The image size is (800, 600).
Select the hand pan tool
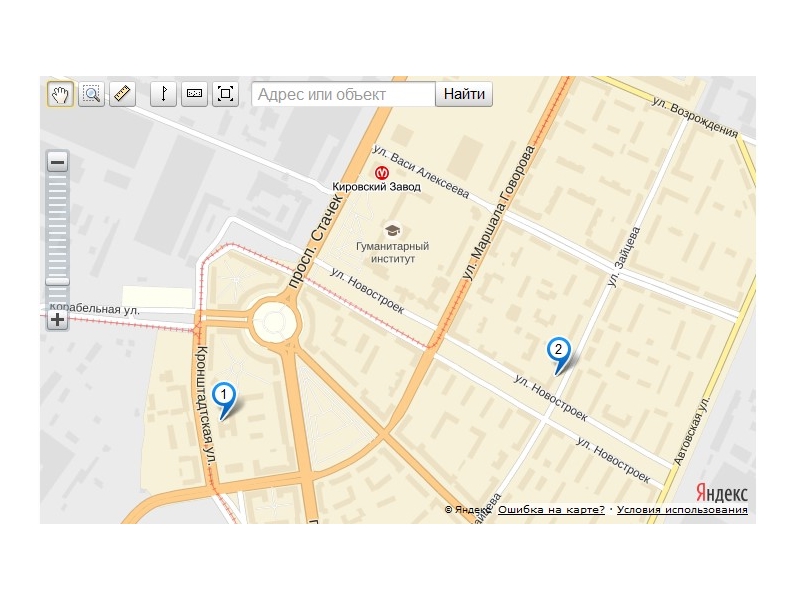60,94
